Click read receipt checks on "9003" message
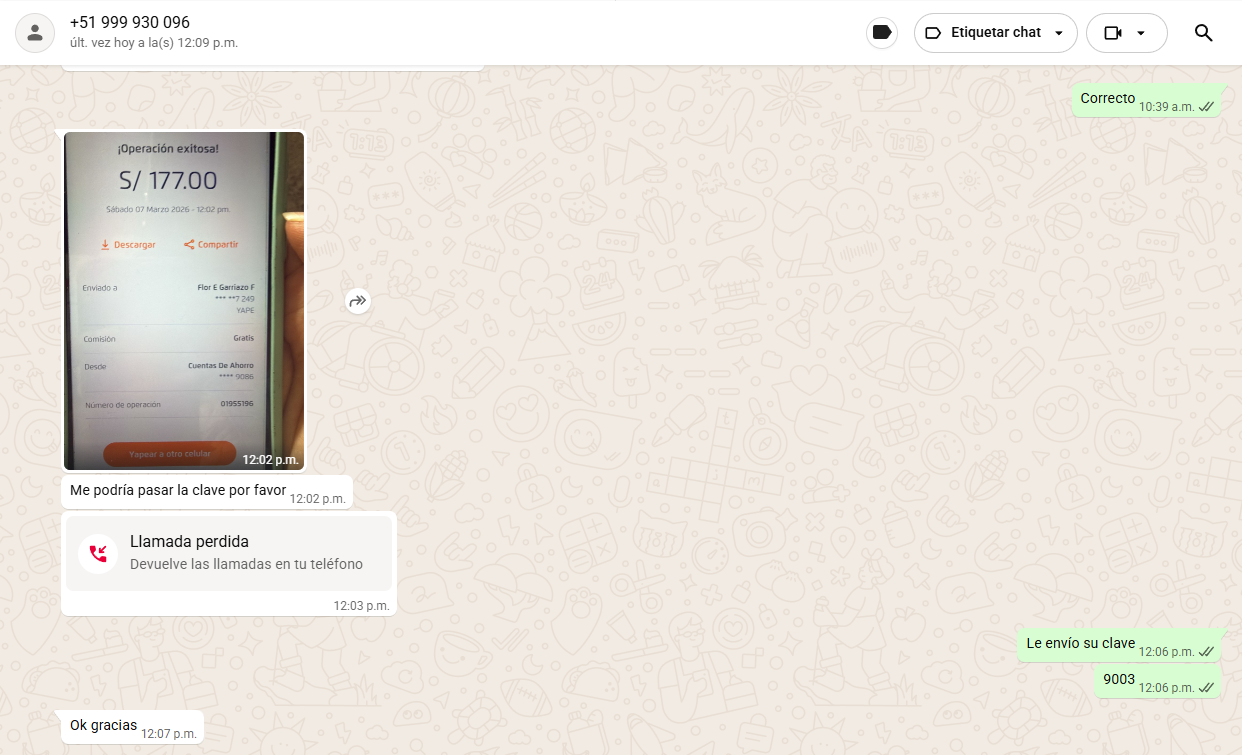Image resolution: width=1242 pixels, height=755 pixels. point(1206,688)
